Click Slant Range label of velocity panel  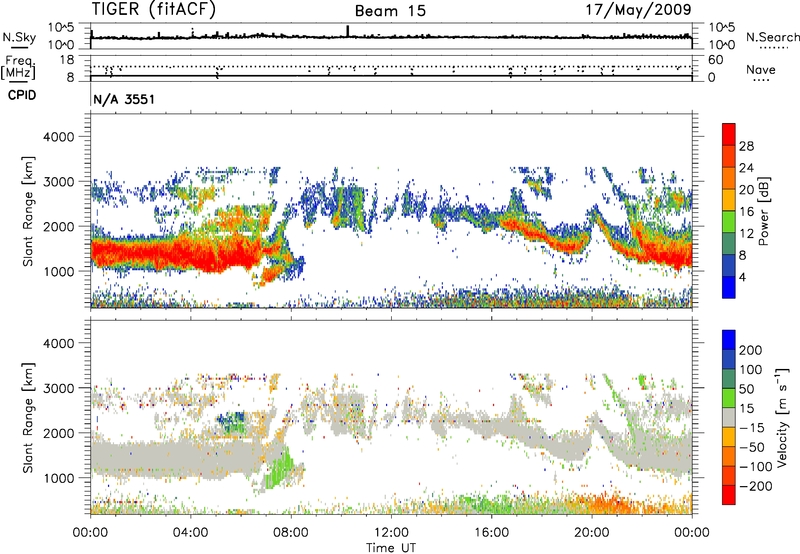click(x=28, y=418)
